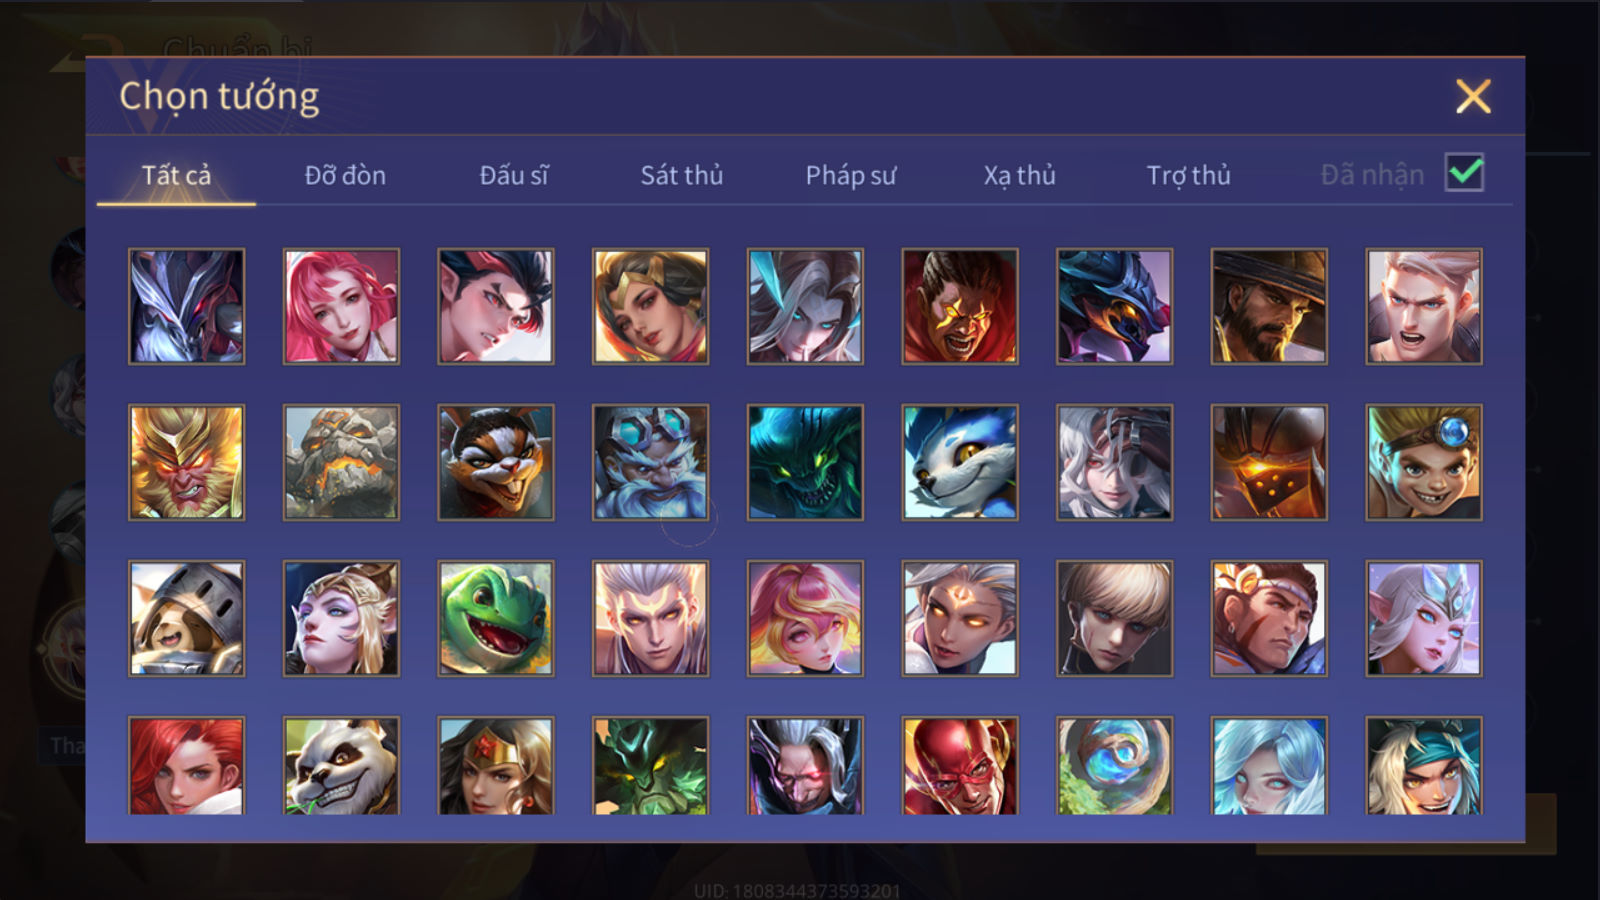Select the light-blue-haired woman hero thumbnail
Screen dimensions: 1600x900
pos(1269,765)
